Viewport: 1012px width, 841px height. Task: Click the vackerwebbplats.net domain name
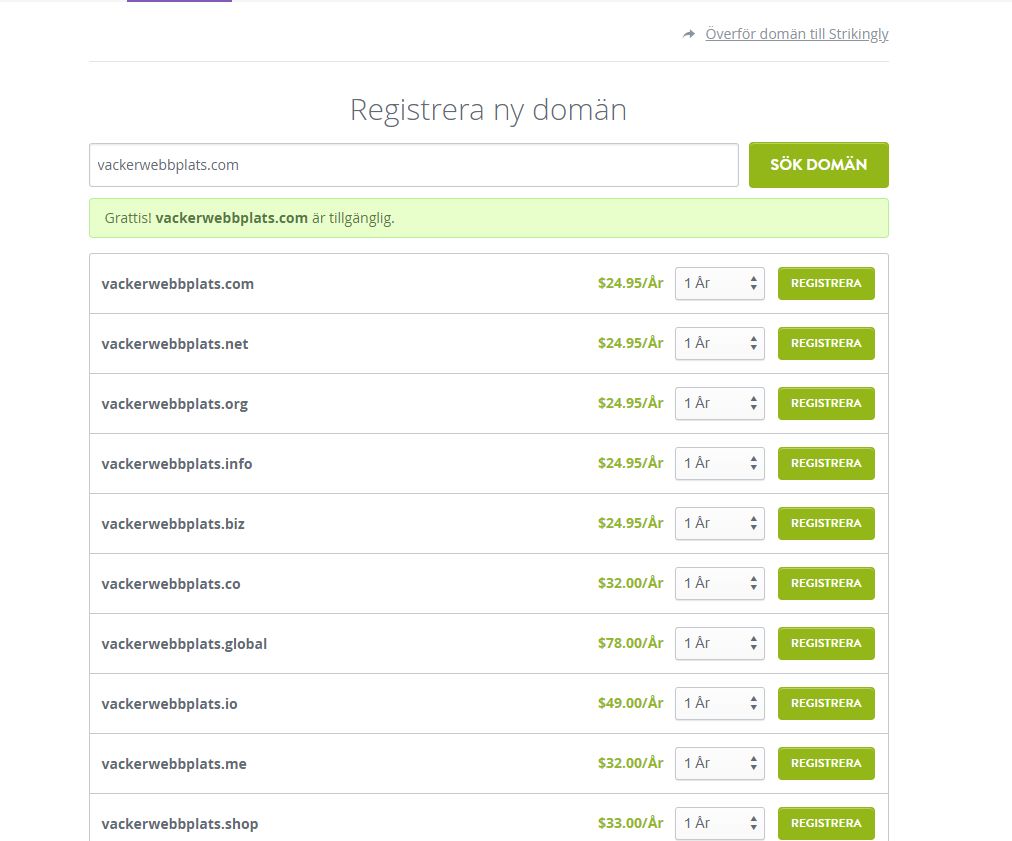click(175, 344)
